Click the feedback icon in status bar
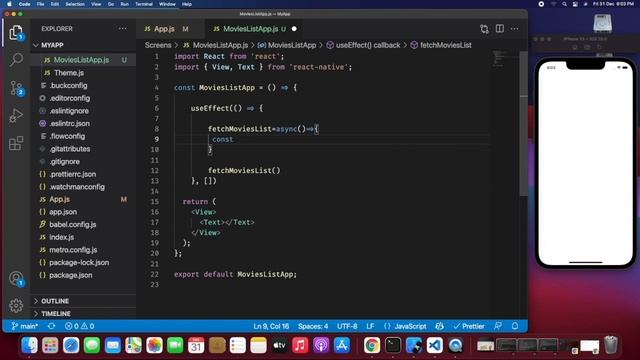Image resolution: width=640 pixels, height=360 pixels. point(498,326)
